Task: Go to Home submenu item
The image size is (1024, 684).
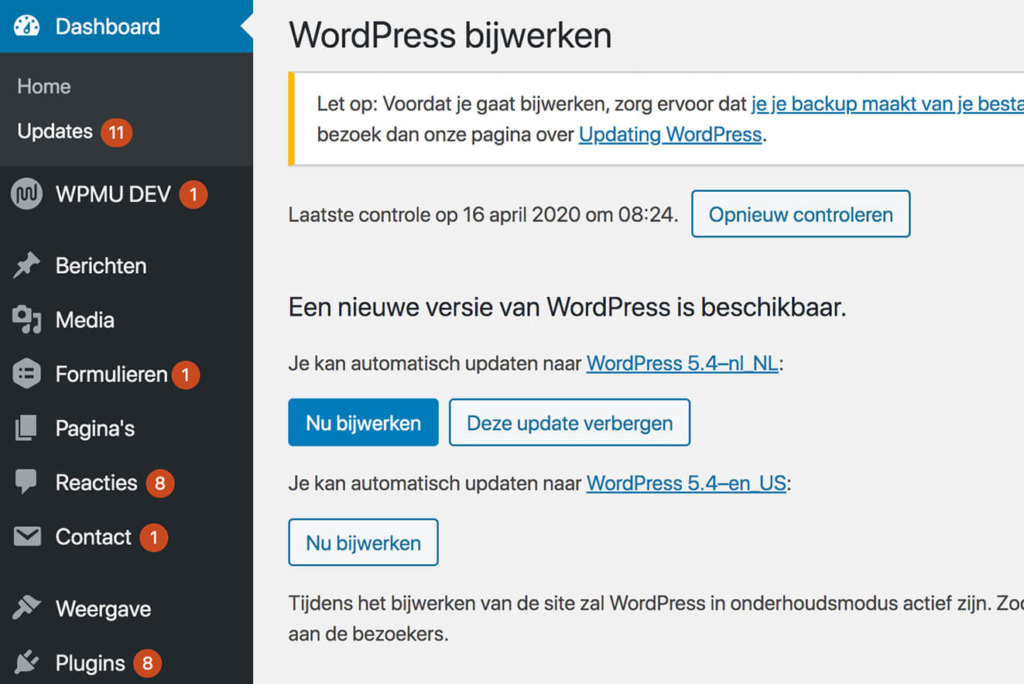Action: pyautogui.click(x=44, y=86)
